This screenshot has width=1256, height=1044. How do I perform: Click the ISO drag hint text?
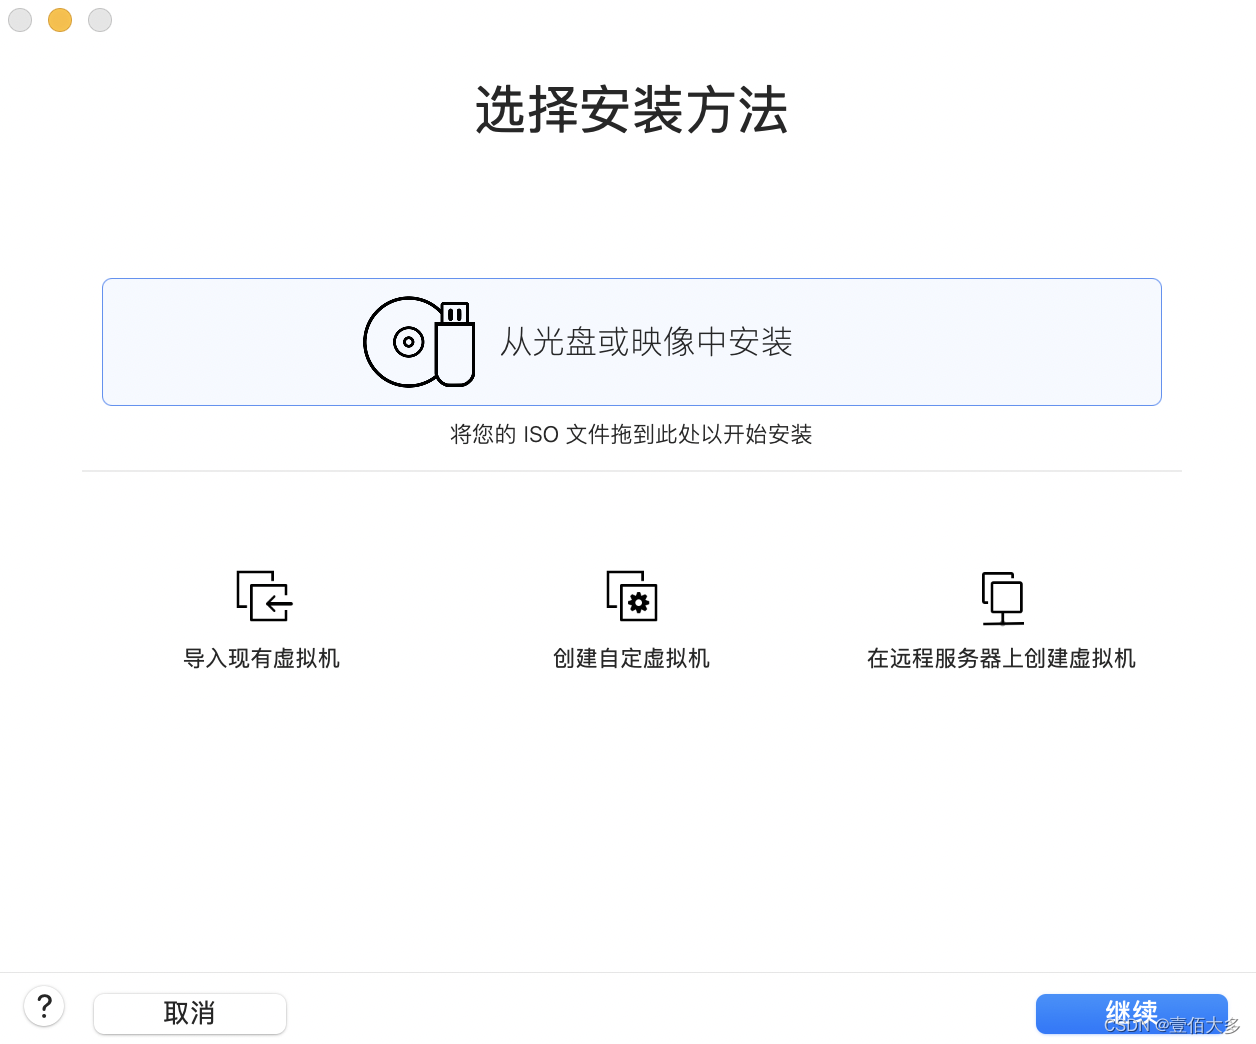[631, 434]
